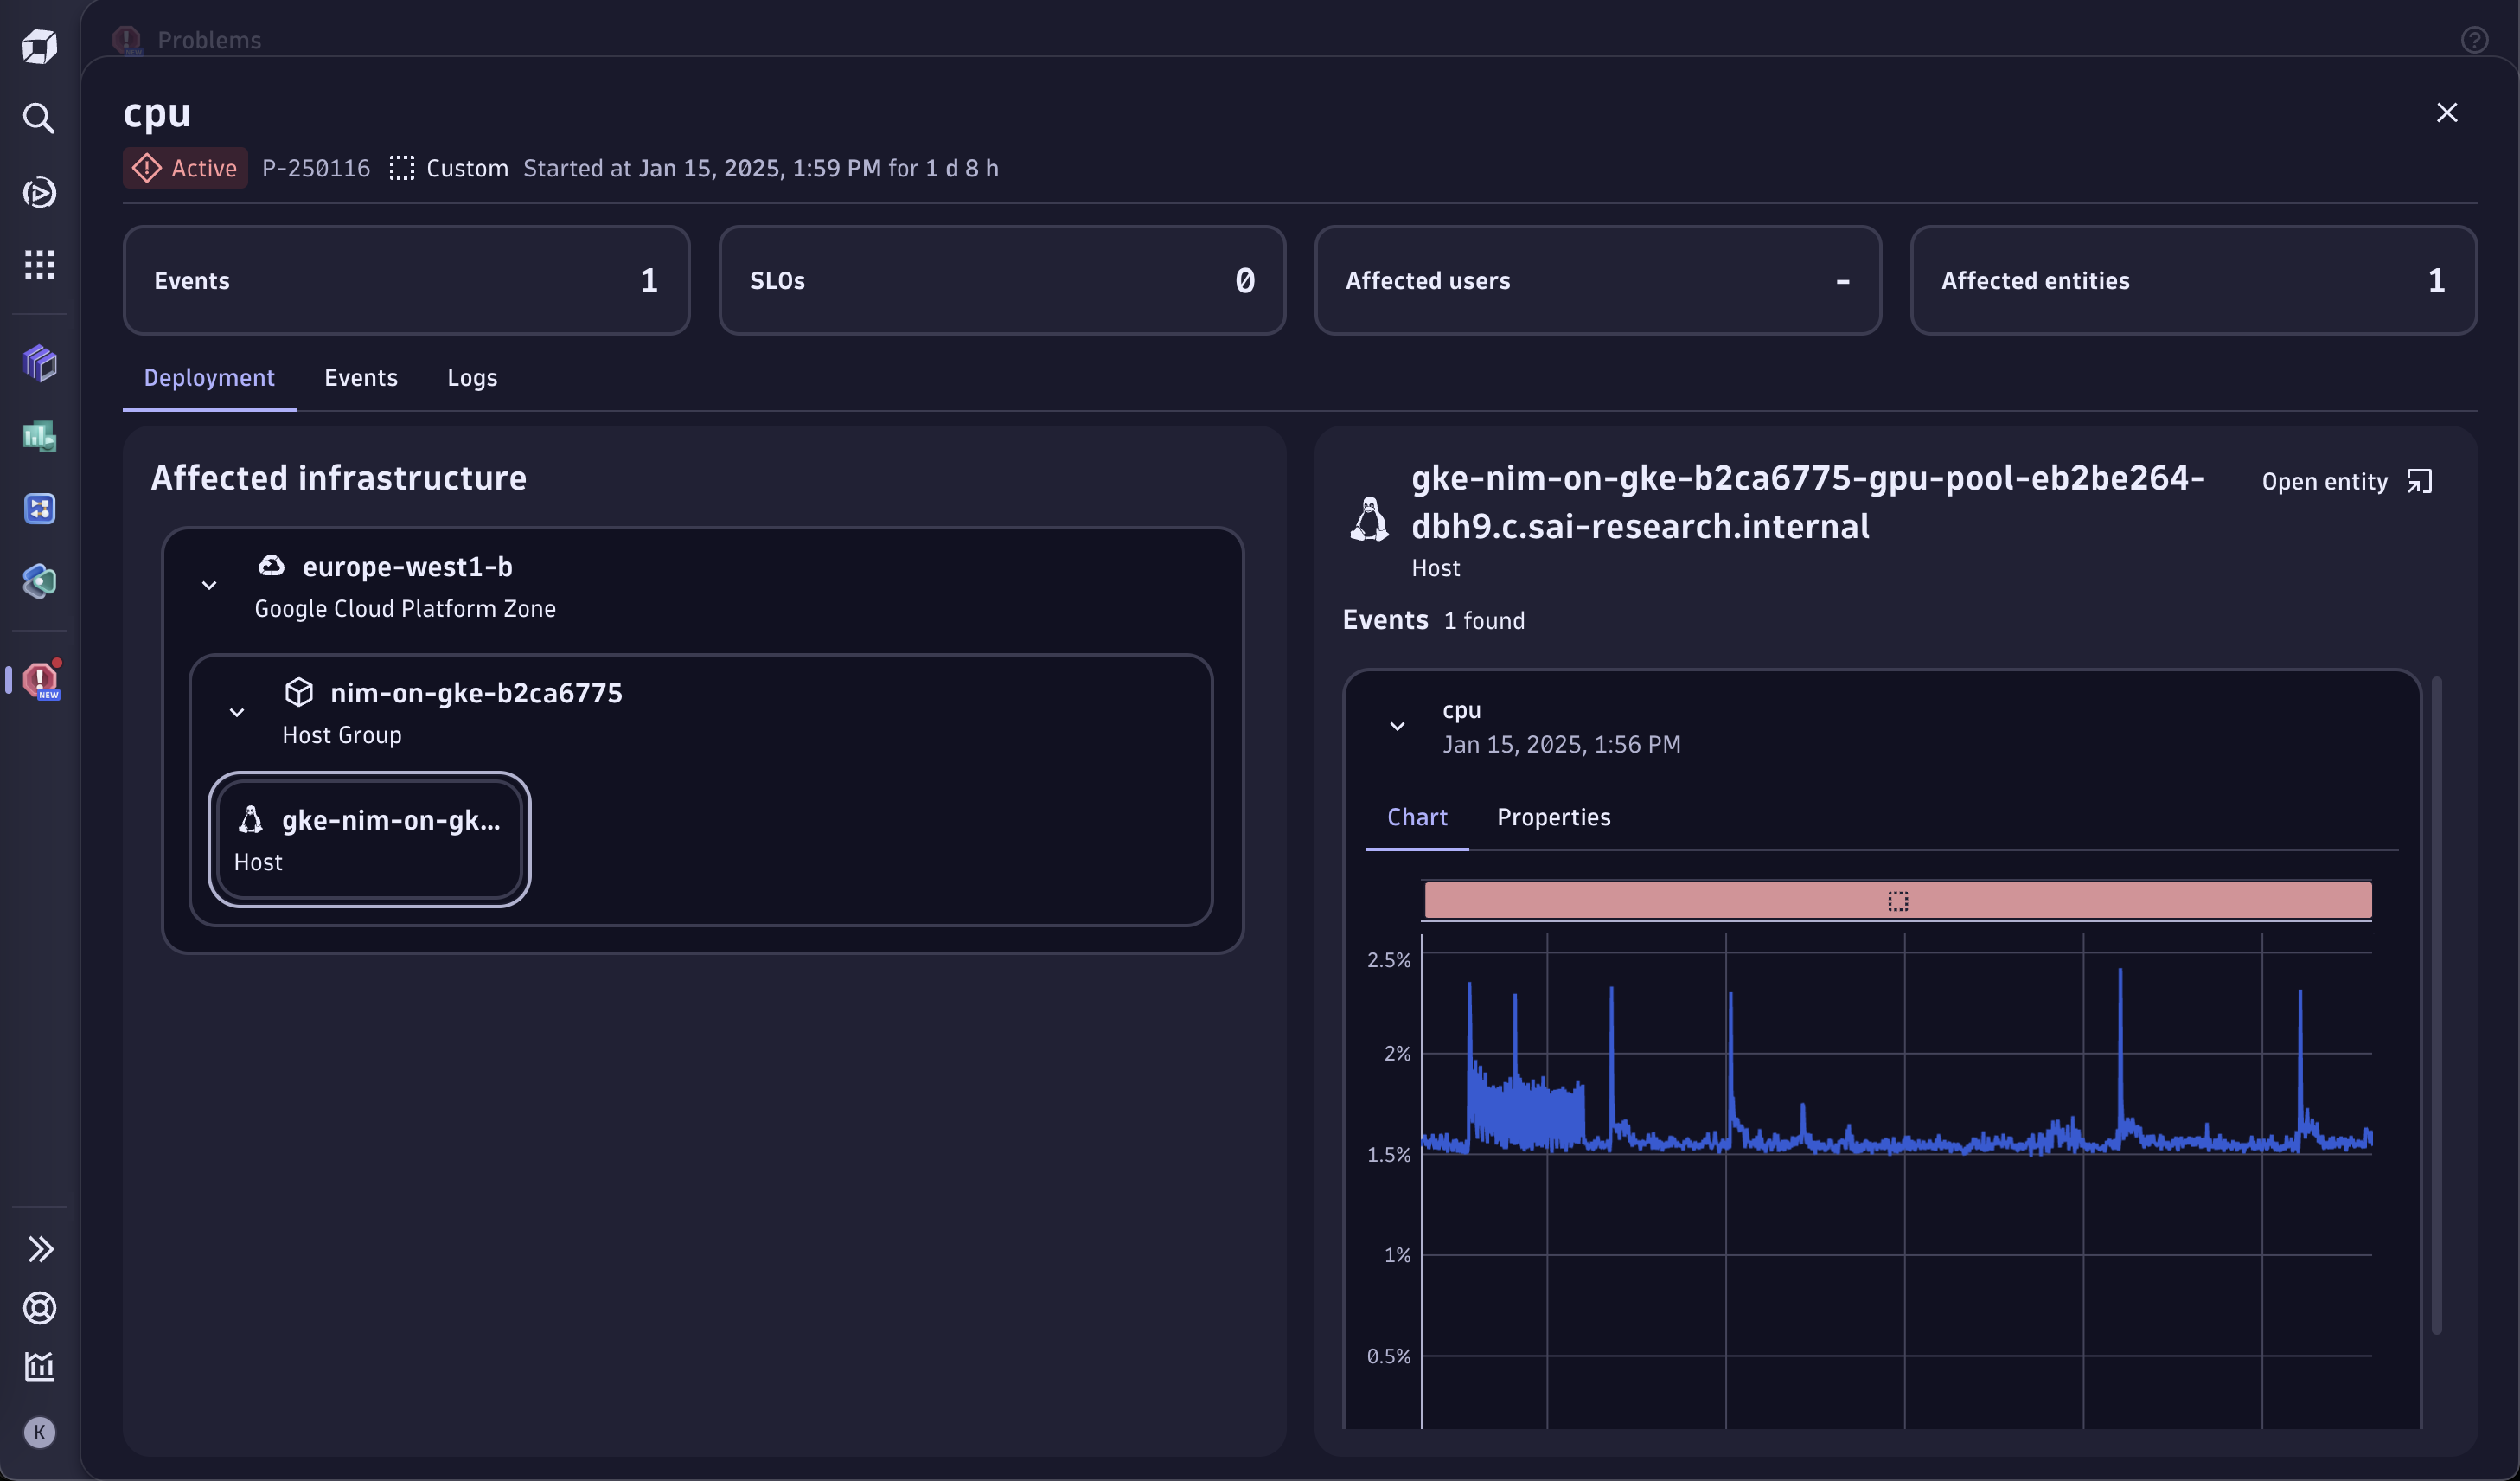The width and height of the screenshot is (2520, 1481).
Task: Click the Google Cloud icon beside europe-west1-b
Action: tap(271, 566)
